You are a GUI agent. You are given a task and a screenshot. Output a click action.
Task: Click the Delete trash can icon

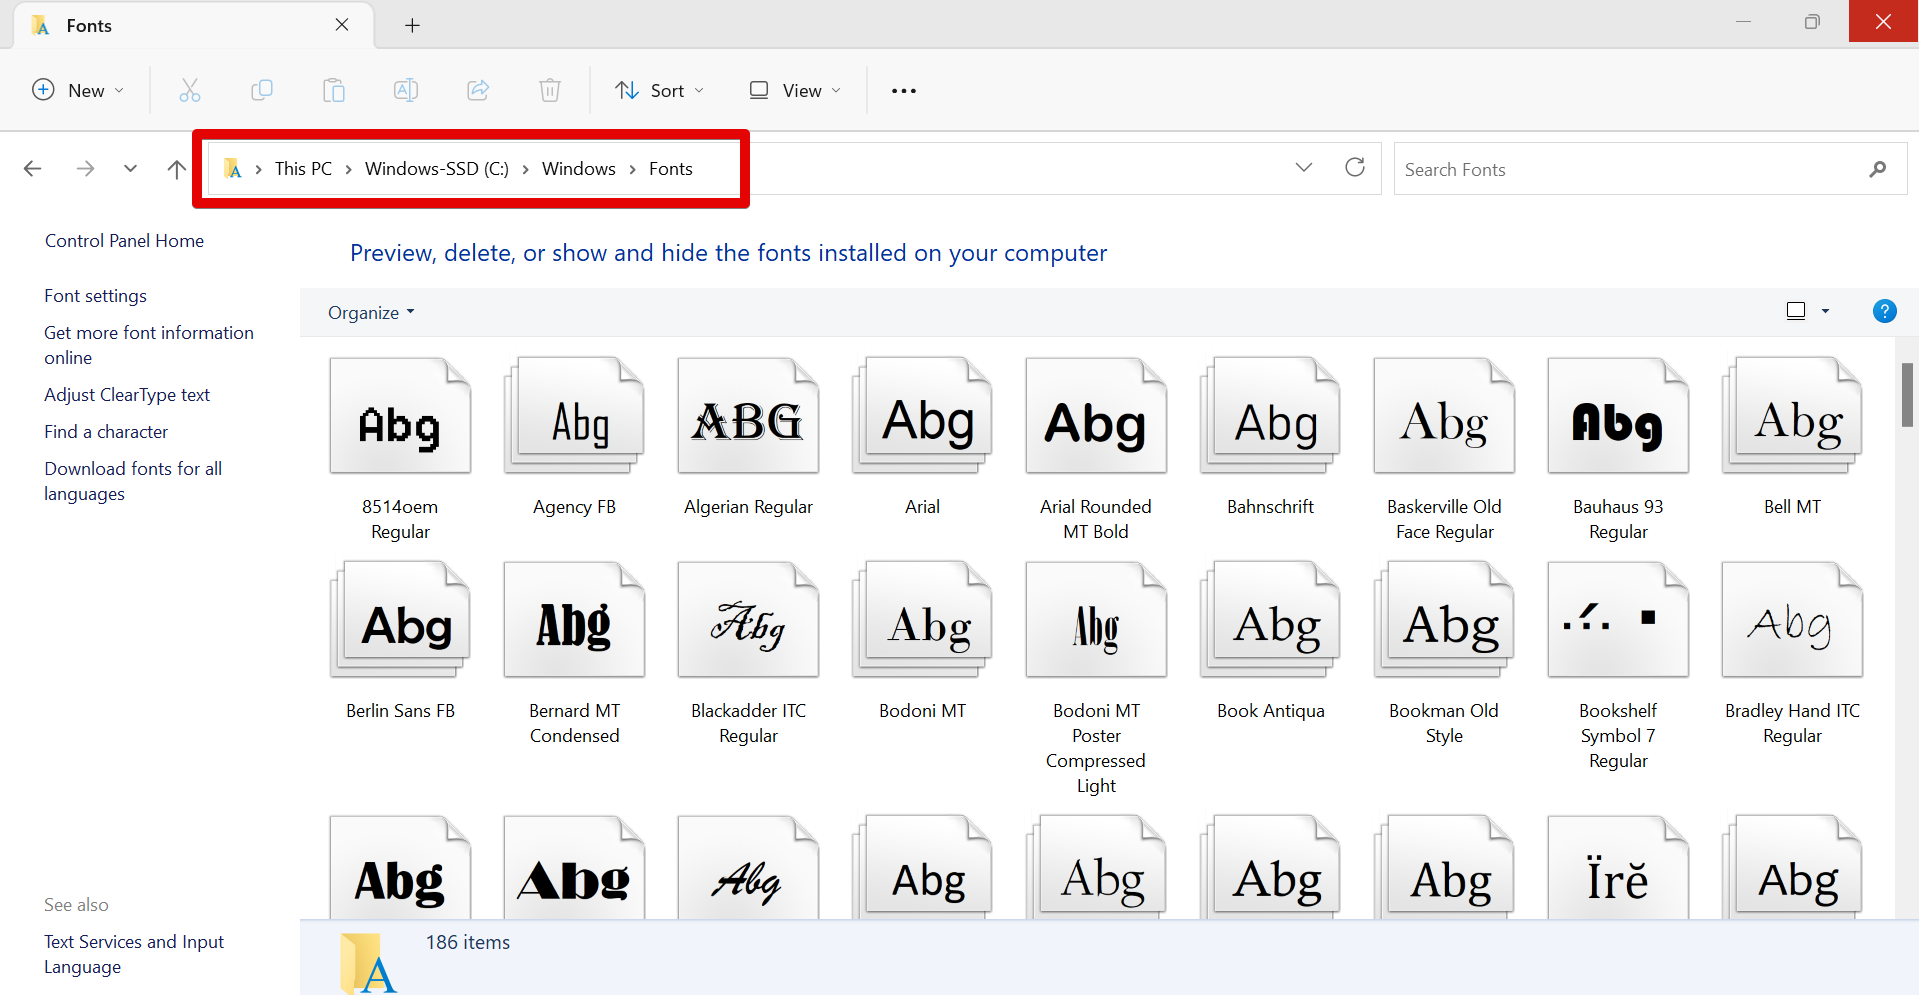click(550, 91)
